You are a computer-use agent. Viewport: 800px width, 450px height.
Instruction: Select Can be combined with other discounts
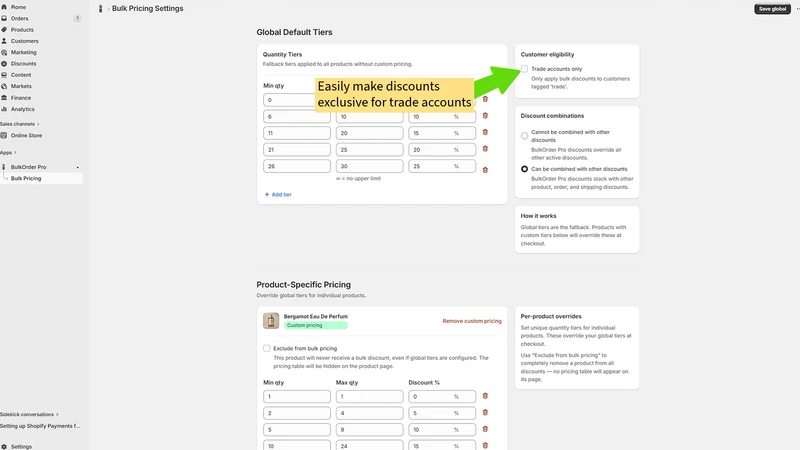tap(524, 169)
